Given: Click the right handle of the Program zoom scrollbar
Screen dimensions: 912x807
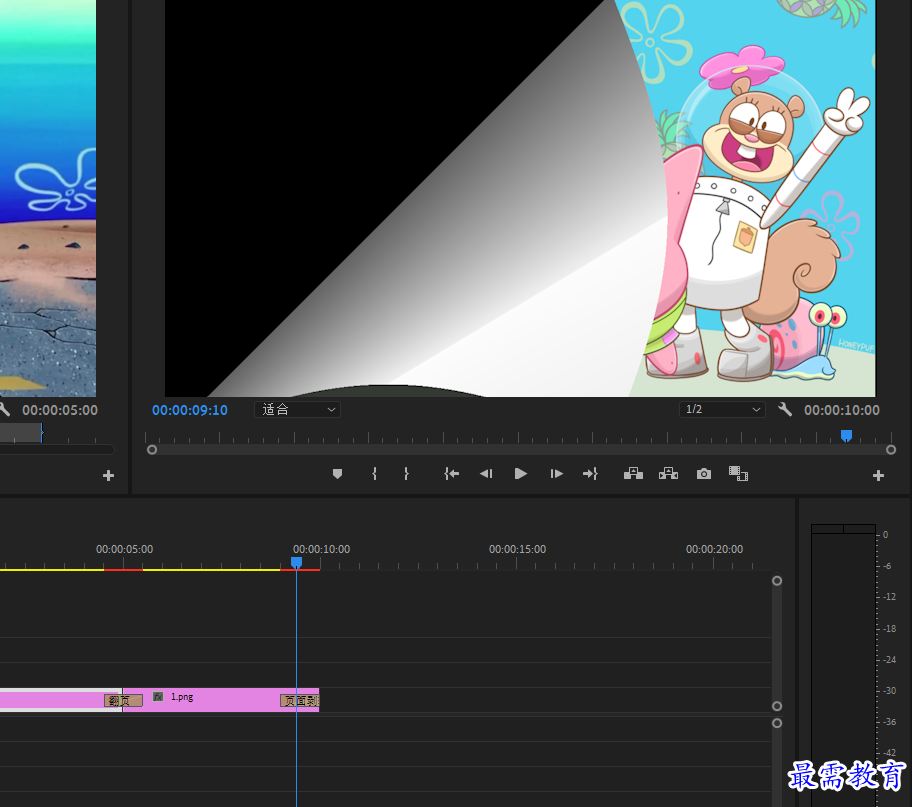Looking at the screenshot, I should pyautogui.click(x=890, y=450).
